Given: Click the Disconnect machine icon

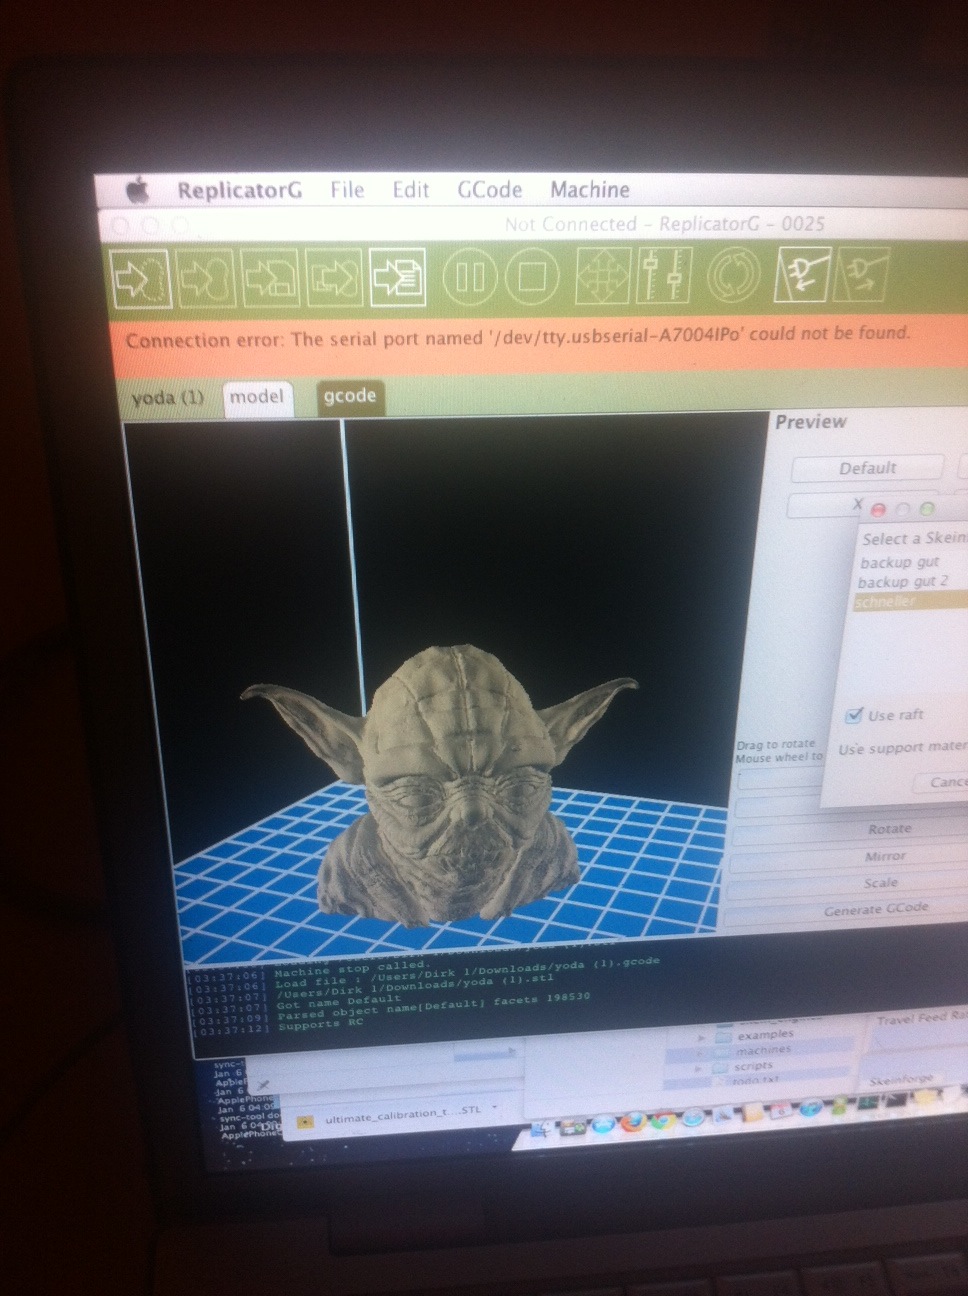Looking at the screenshot, I should coord(861,275).
